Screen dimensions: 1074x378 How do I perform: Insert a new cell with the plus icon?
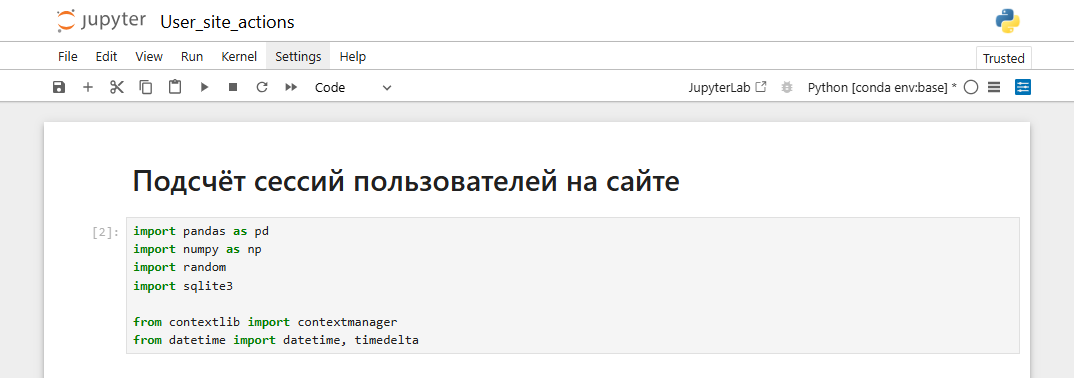pyautogui.click(x=88, y=88)
